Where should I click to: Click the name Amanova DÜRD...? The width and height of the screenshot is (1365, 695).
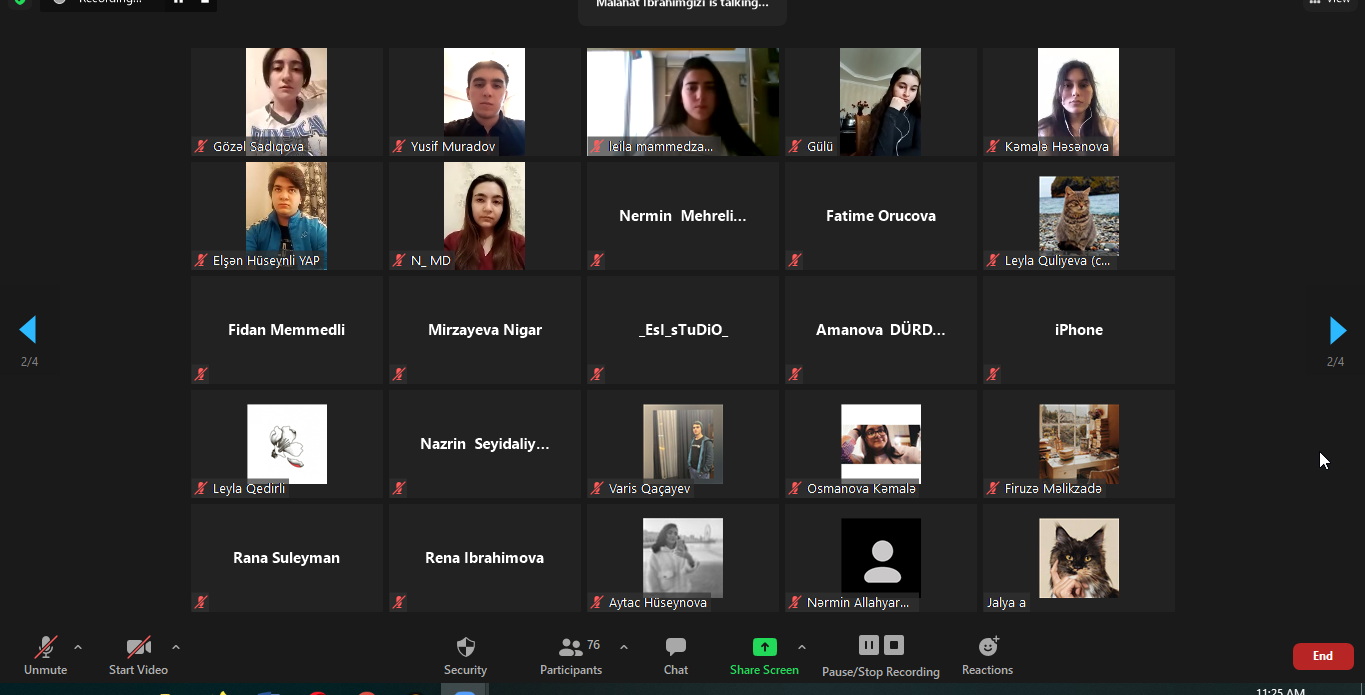[x=880, y=330]
